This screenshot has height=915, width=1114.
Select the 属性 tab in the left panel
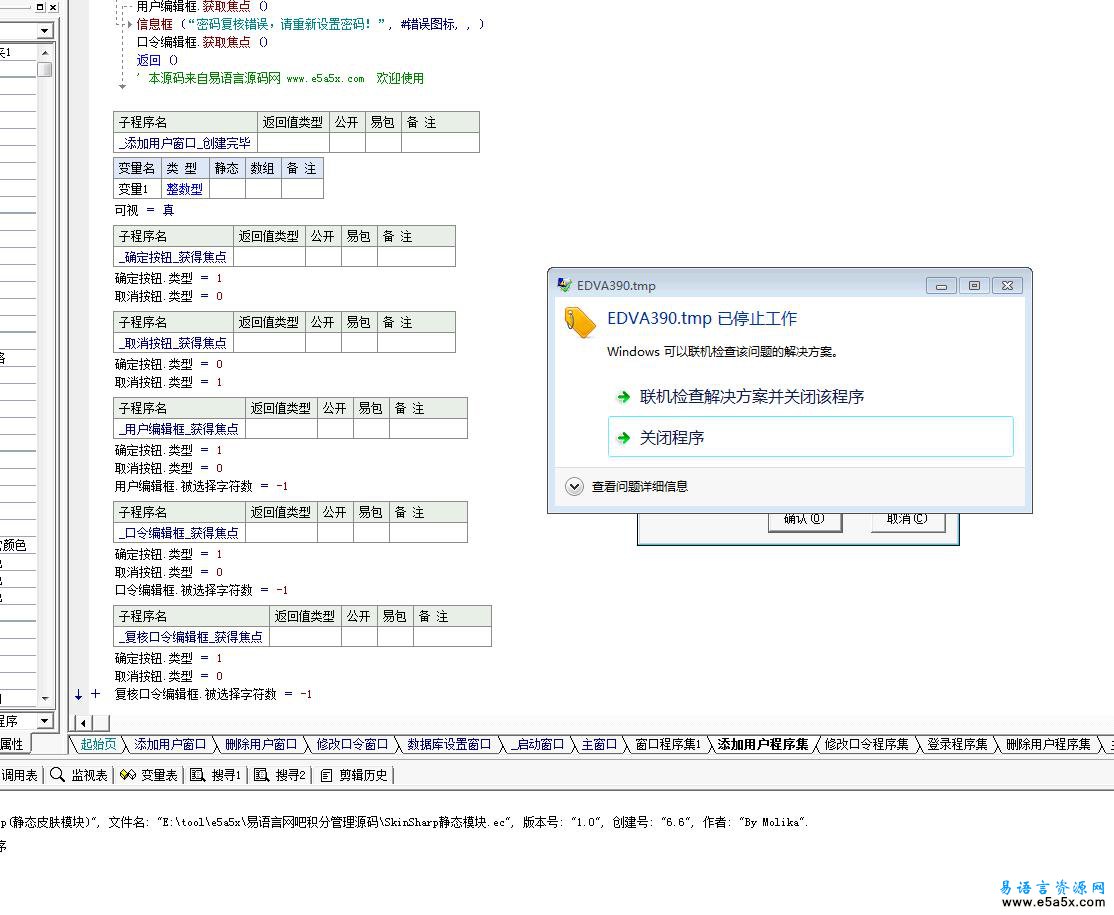tap(12, 744)
